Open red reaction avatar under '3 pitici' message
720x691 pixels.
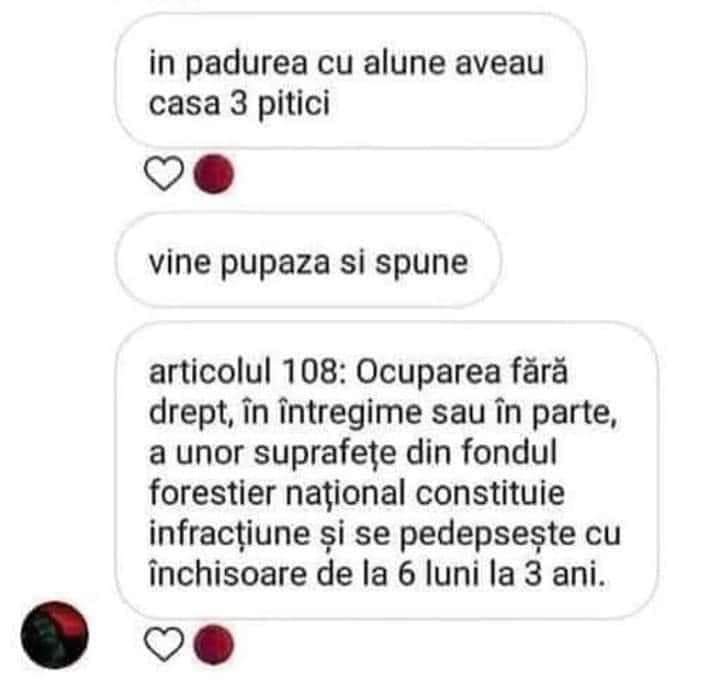pos(214,174)
